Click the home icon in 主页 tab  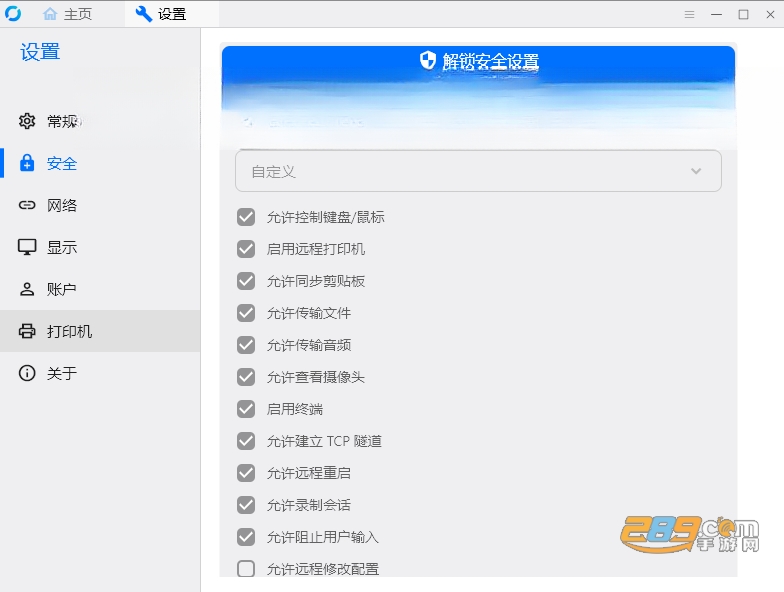50,14
